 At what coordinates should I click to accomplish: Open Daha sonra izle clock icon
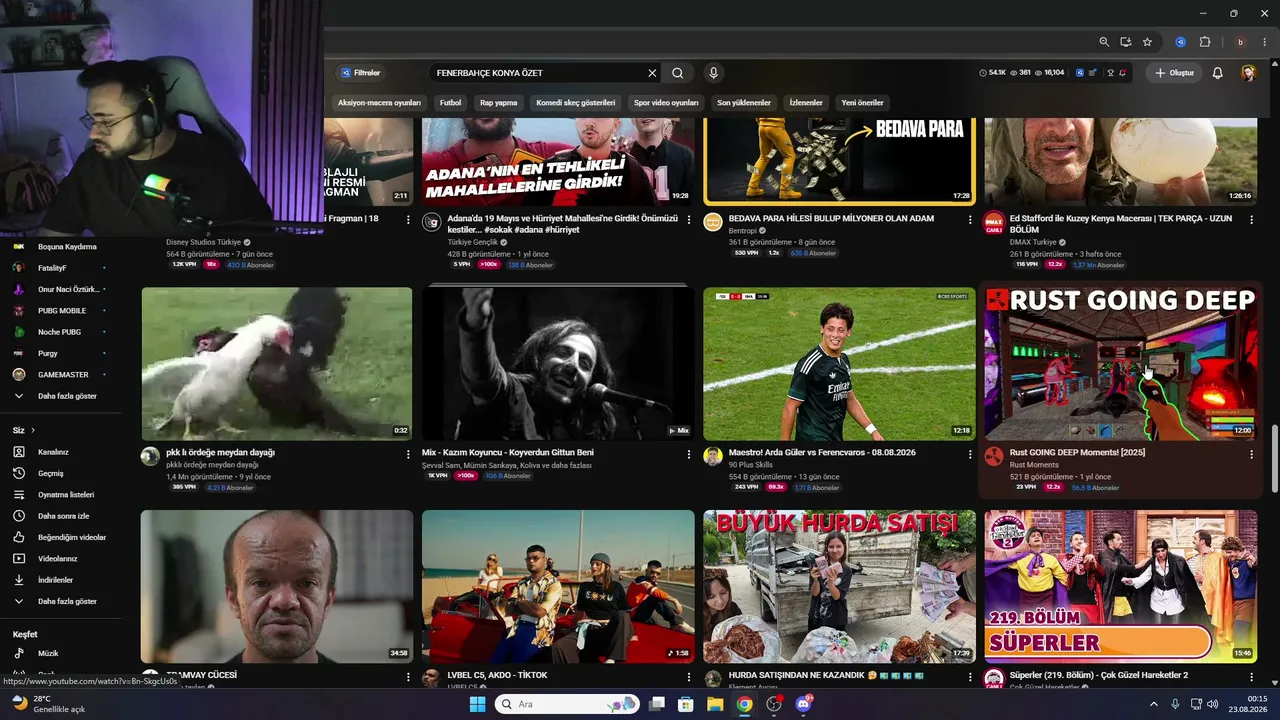pos(18,516)
